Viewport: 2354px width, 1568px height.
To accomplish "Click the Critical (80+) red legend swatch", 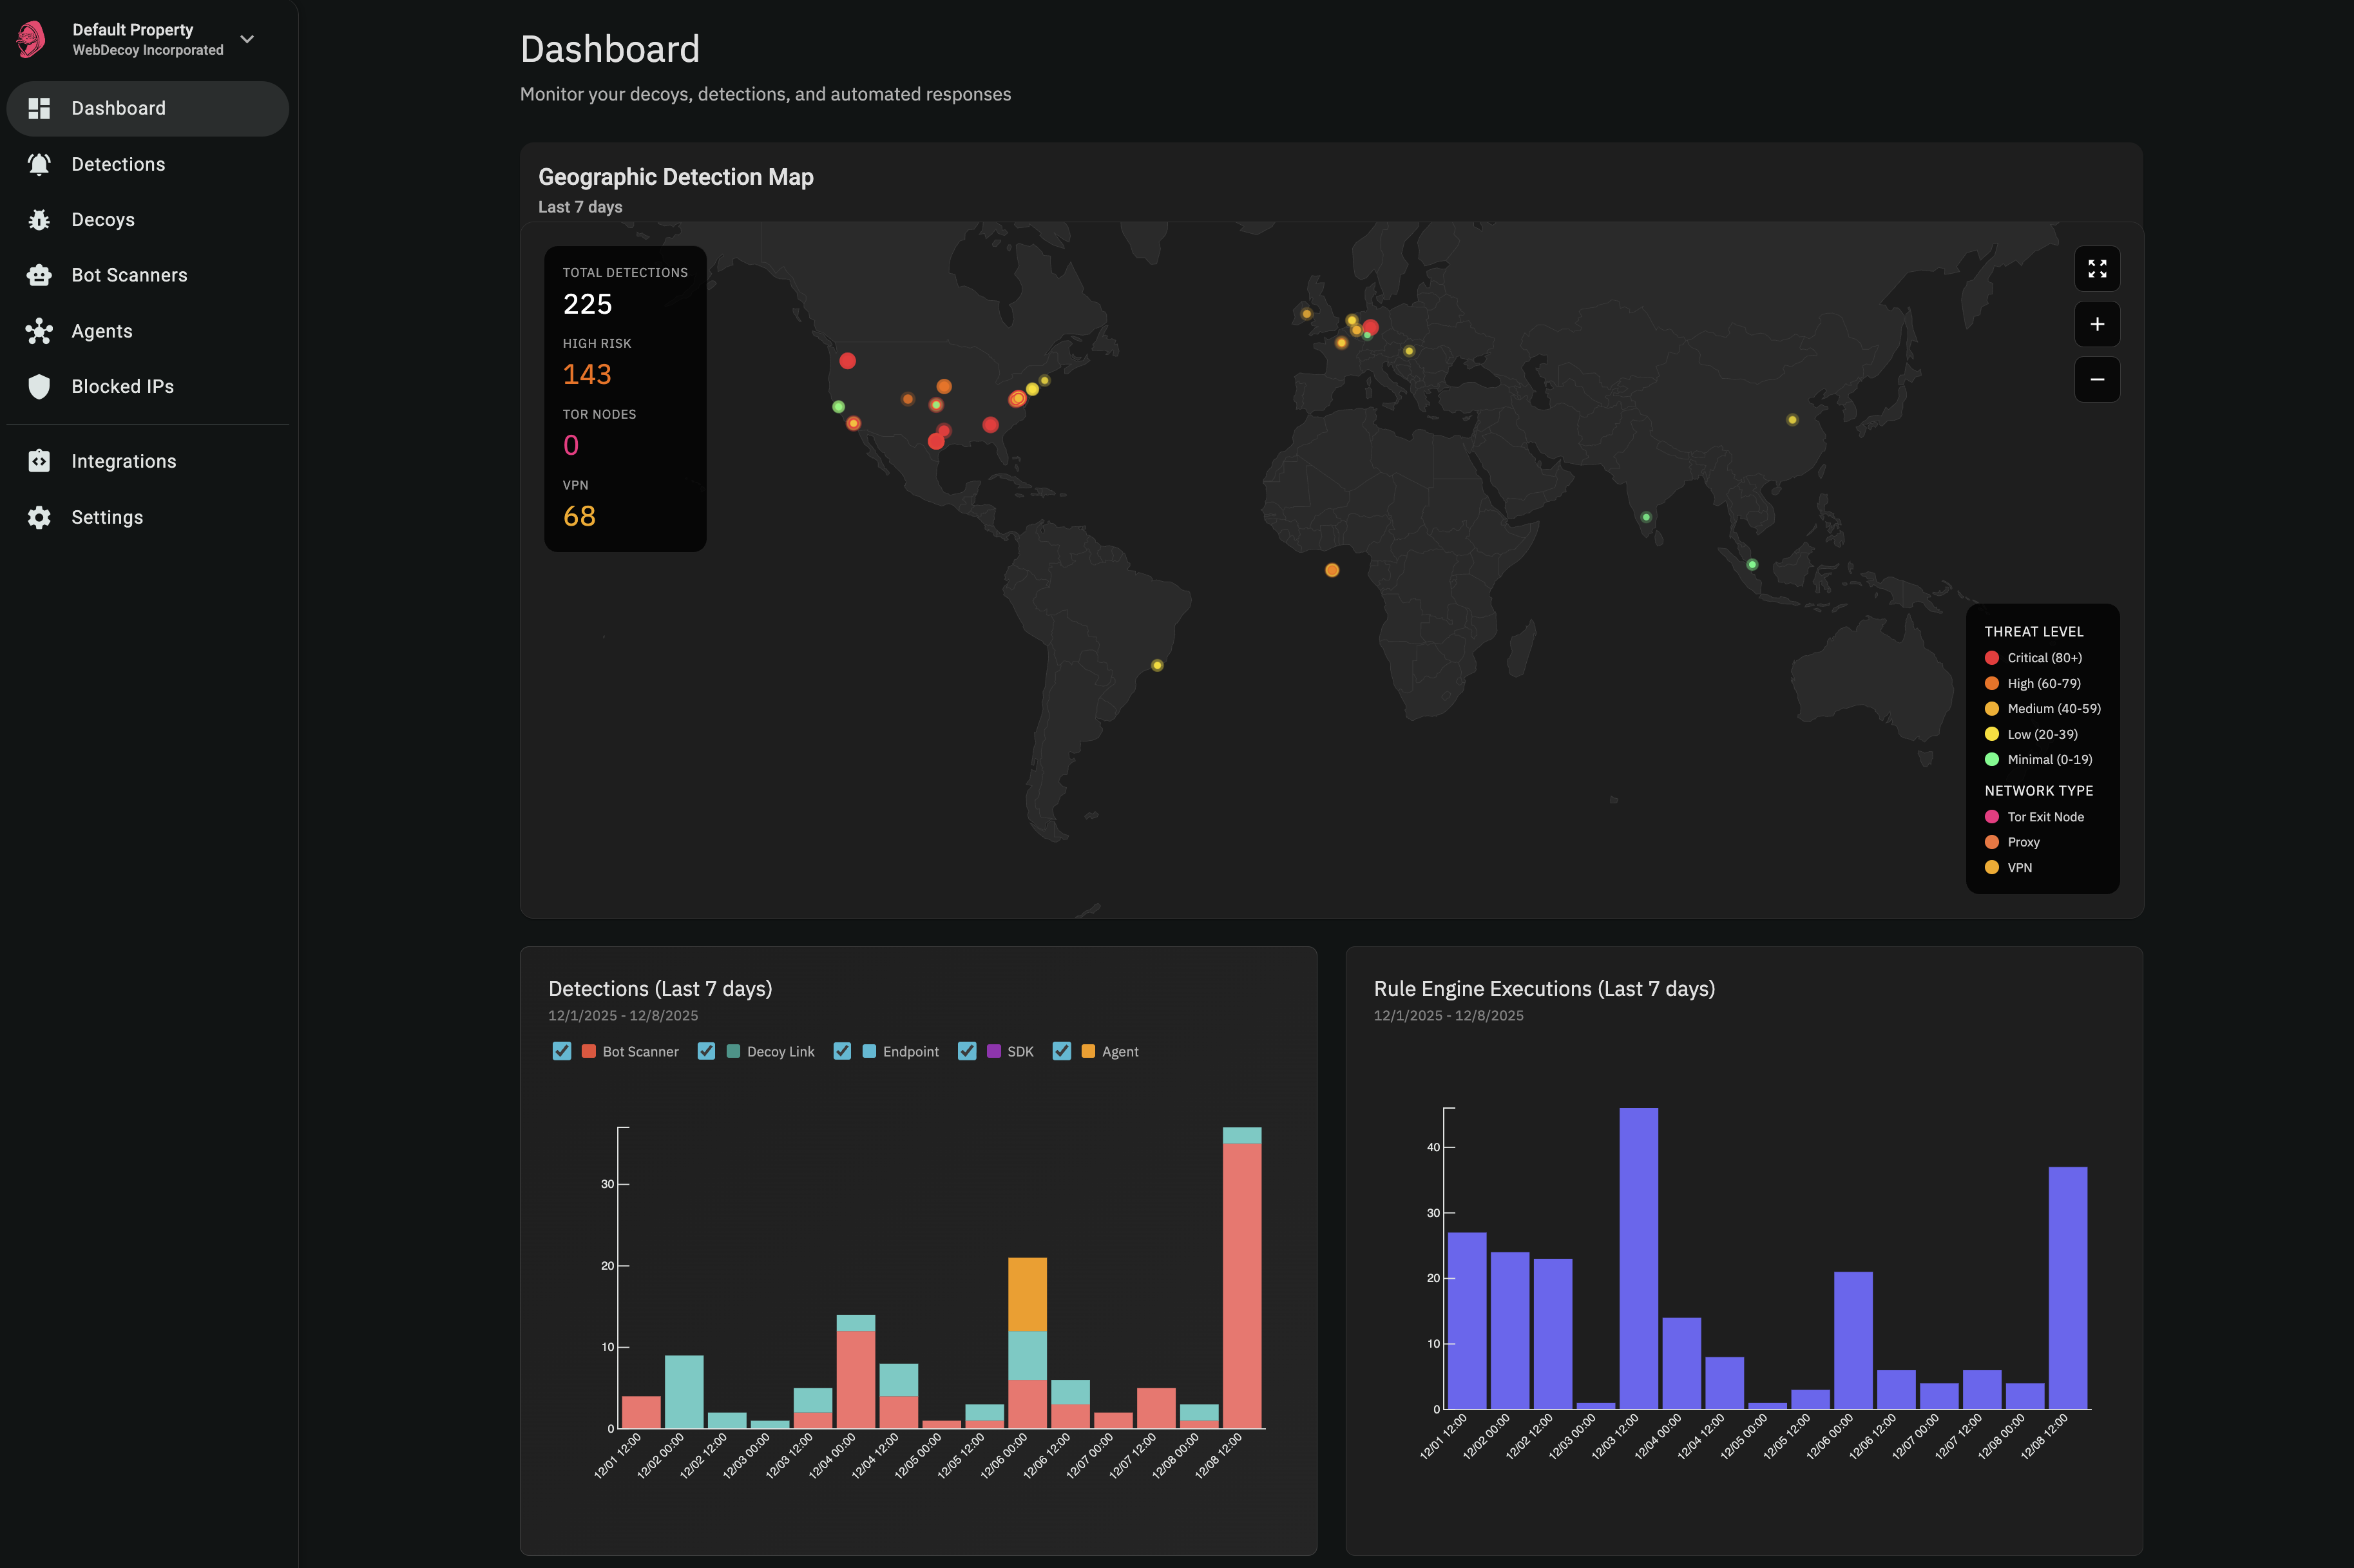I will pyautogui.click(x=1991, y=658).
